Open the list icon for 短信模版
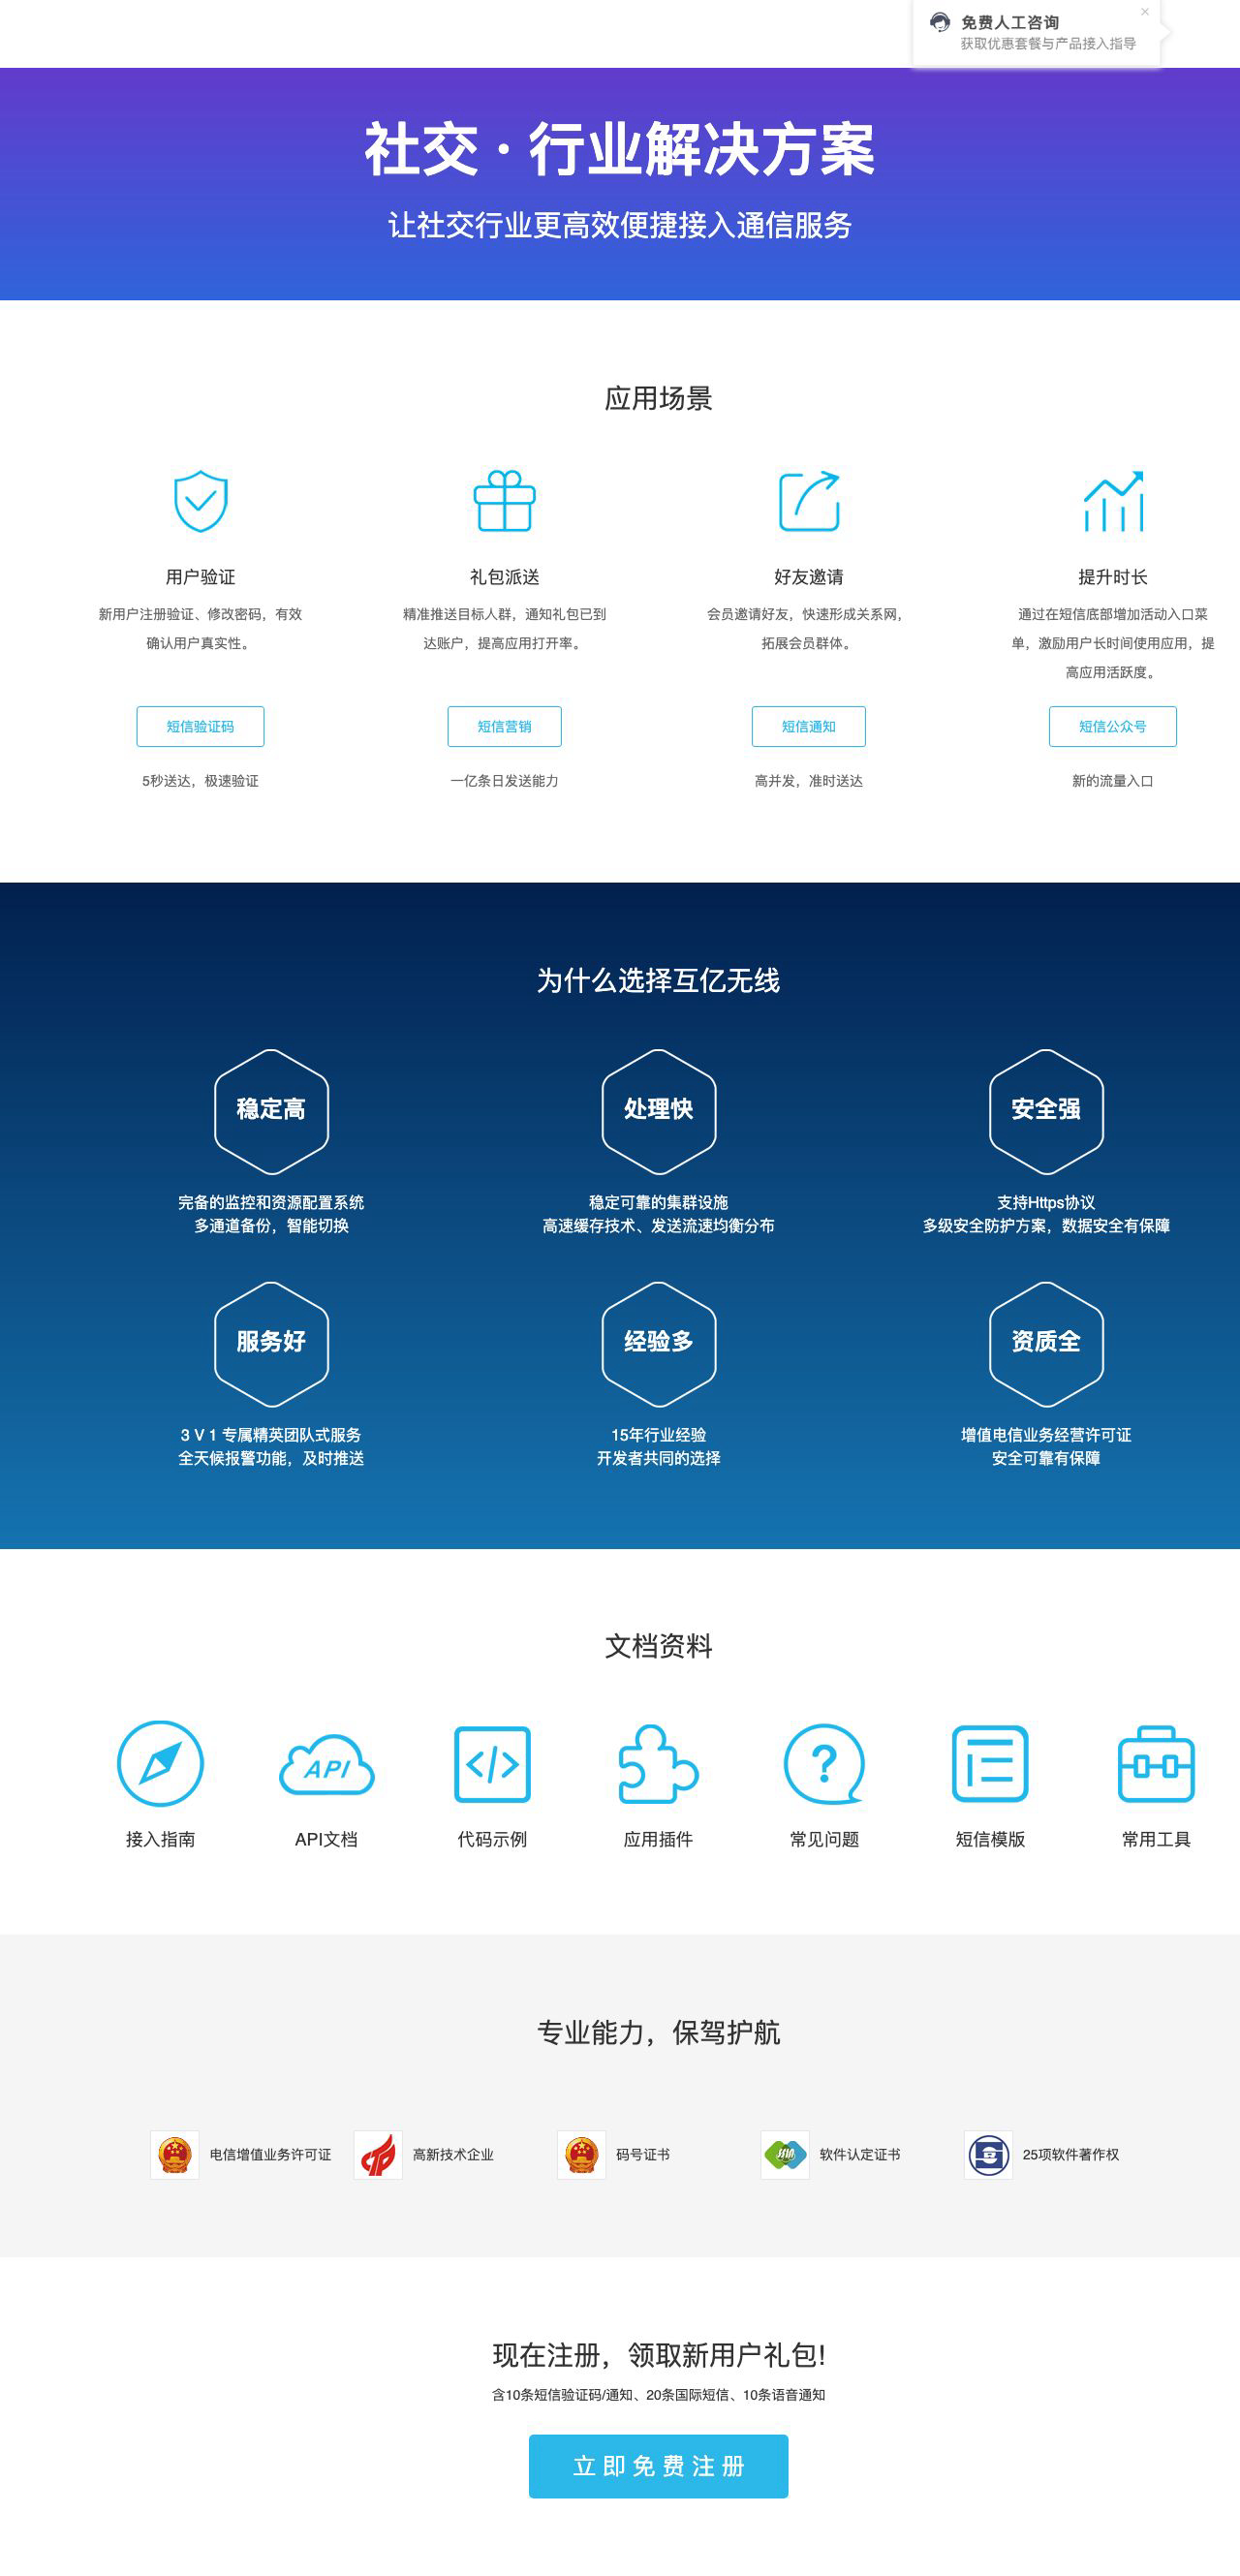Screen dimensions: 1240x2576 990,1764
